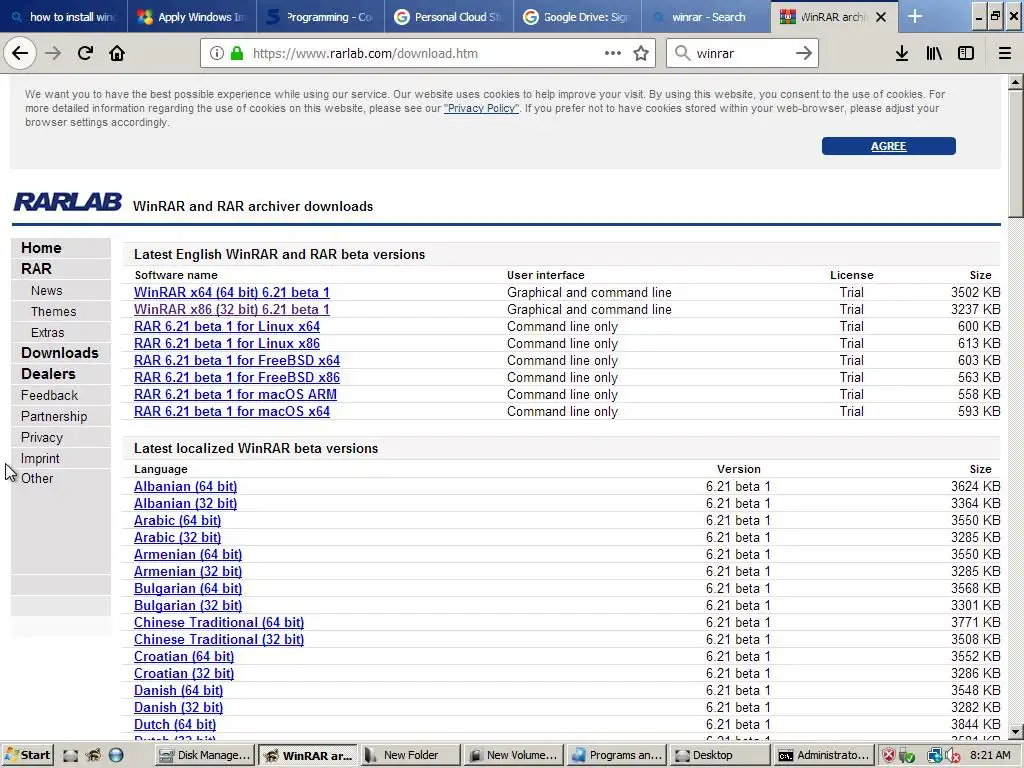Screen dimensions: 1024x768
Task: Open the downloads arrow icon in toolbar
Action: [x=901, y=54]
